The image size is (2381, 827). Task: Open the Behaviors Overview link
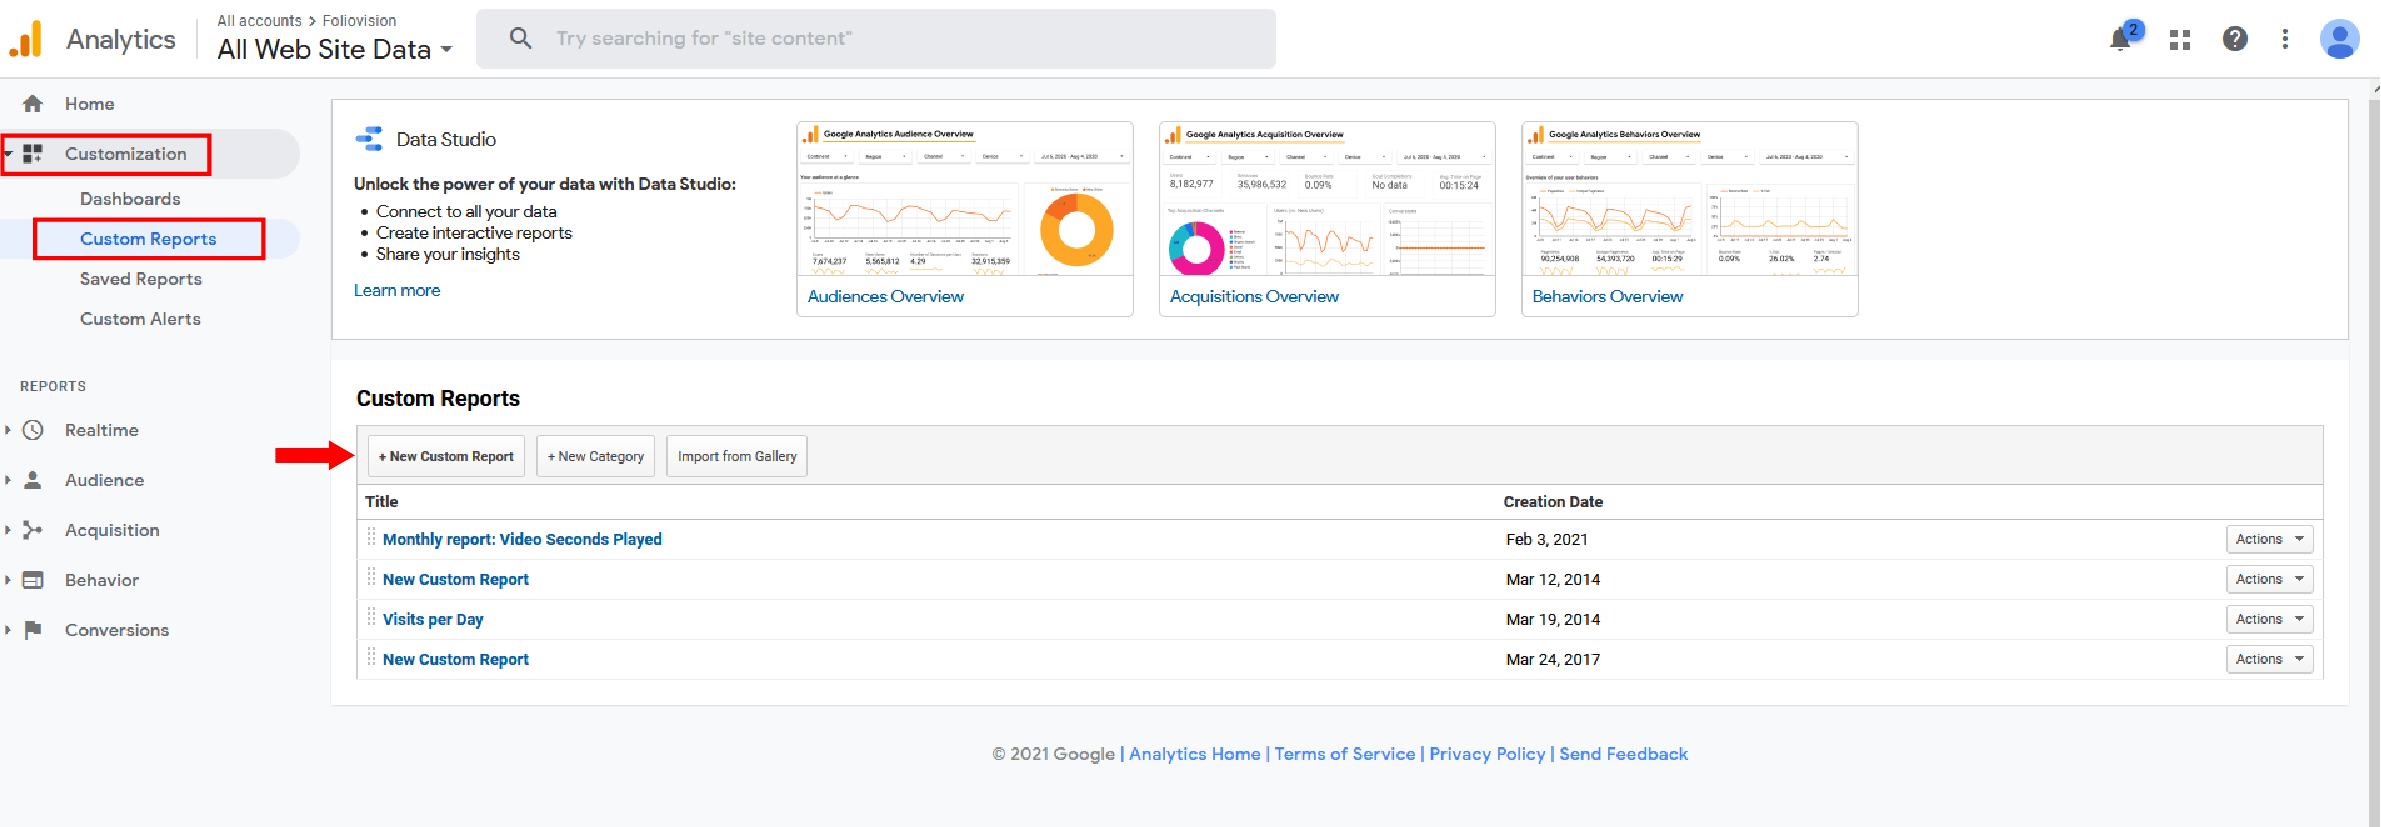tap(1607, 296)
